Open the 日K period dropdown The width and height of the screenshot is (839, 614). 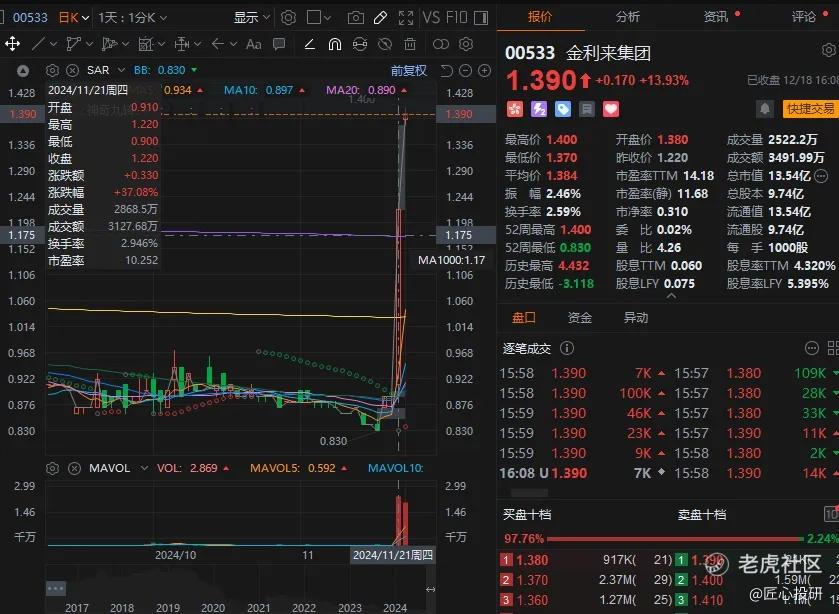[74, 18]
